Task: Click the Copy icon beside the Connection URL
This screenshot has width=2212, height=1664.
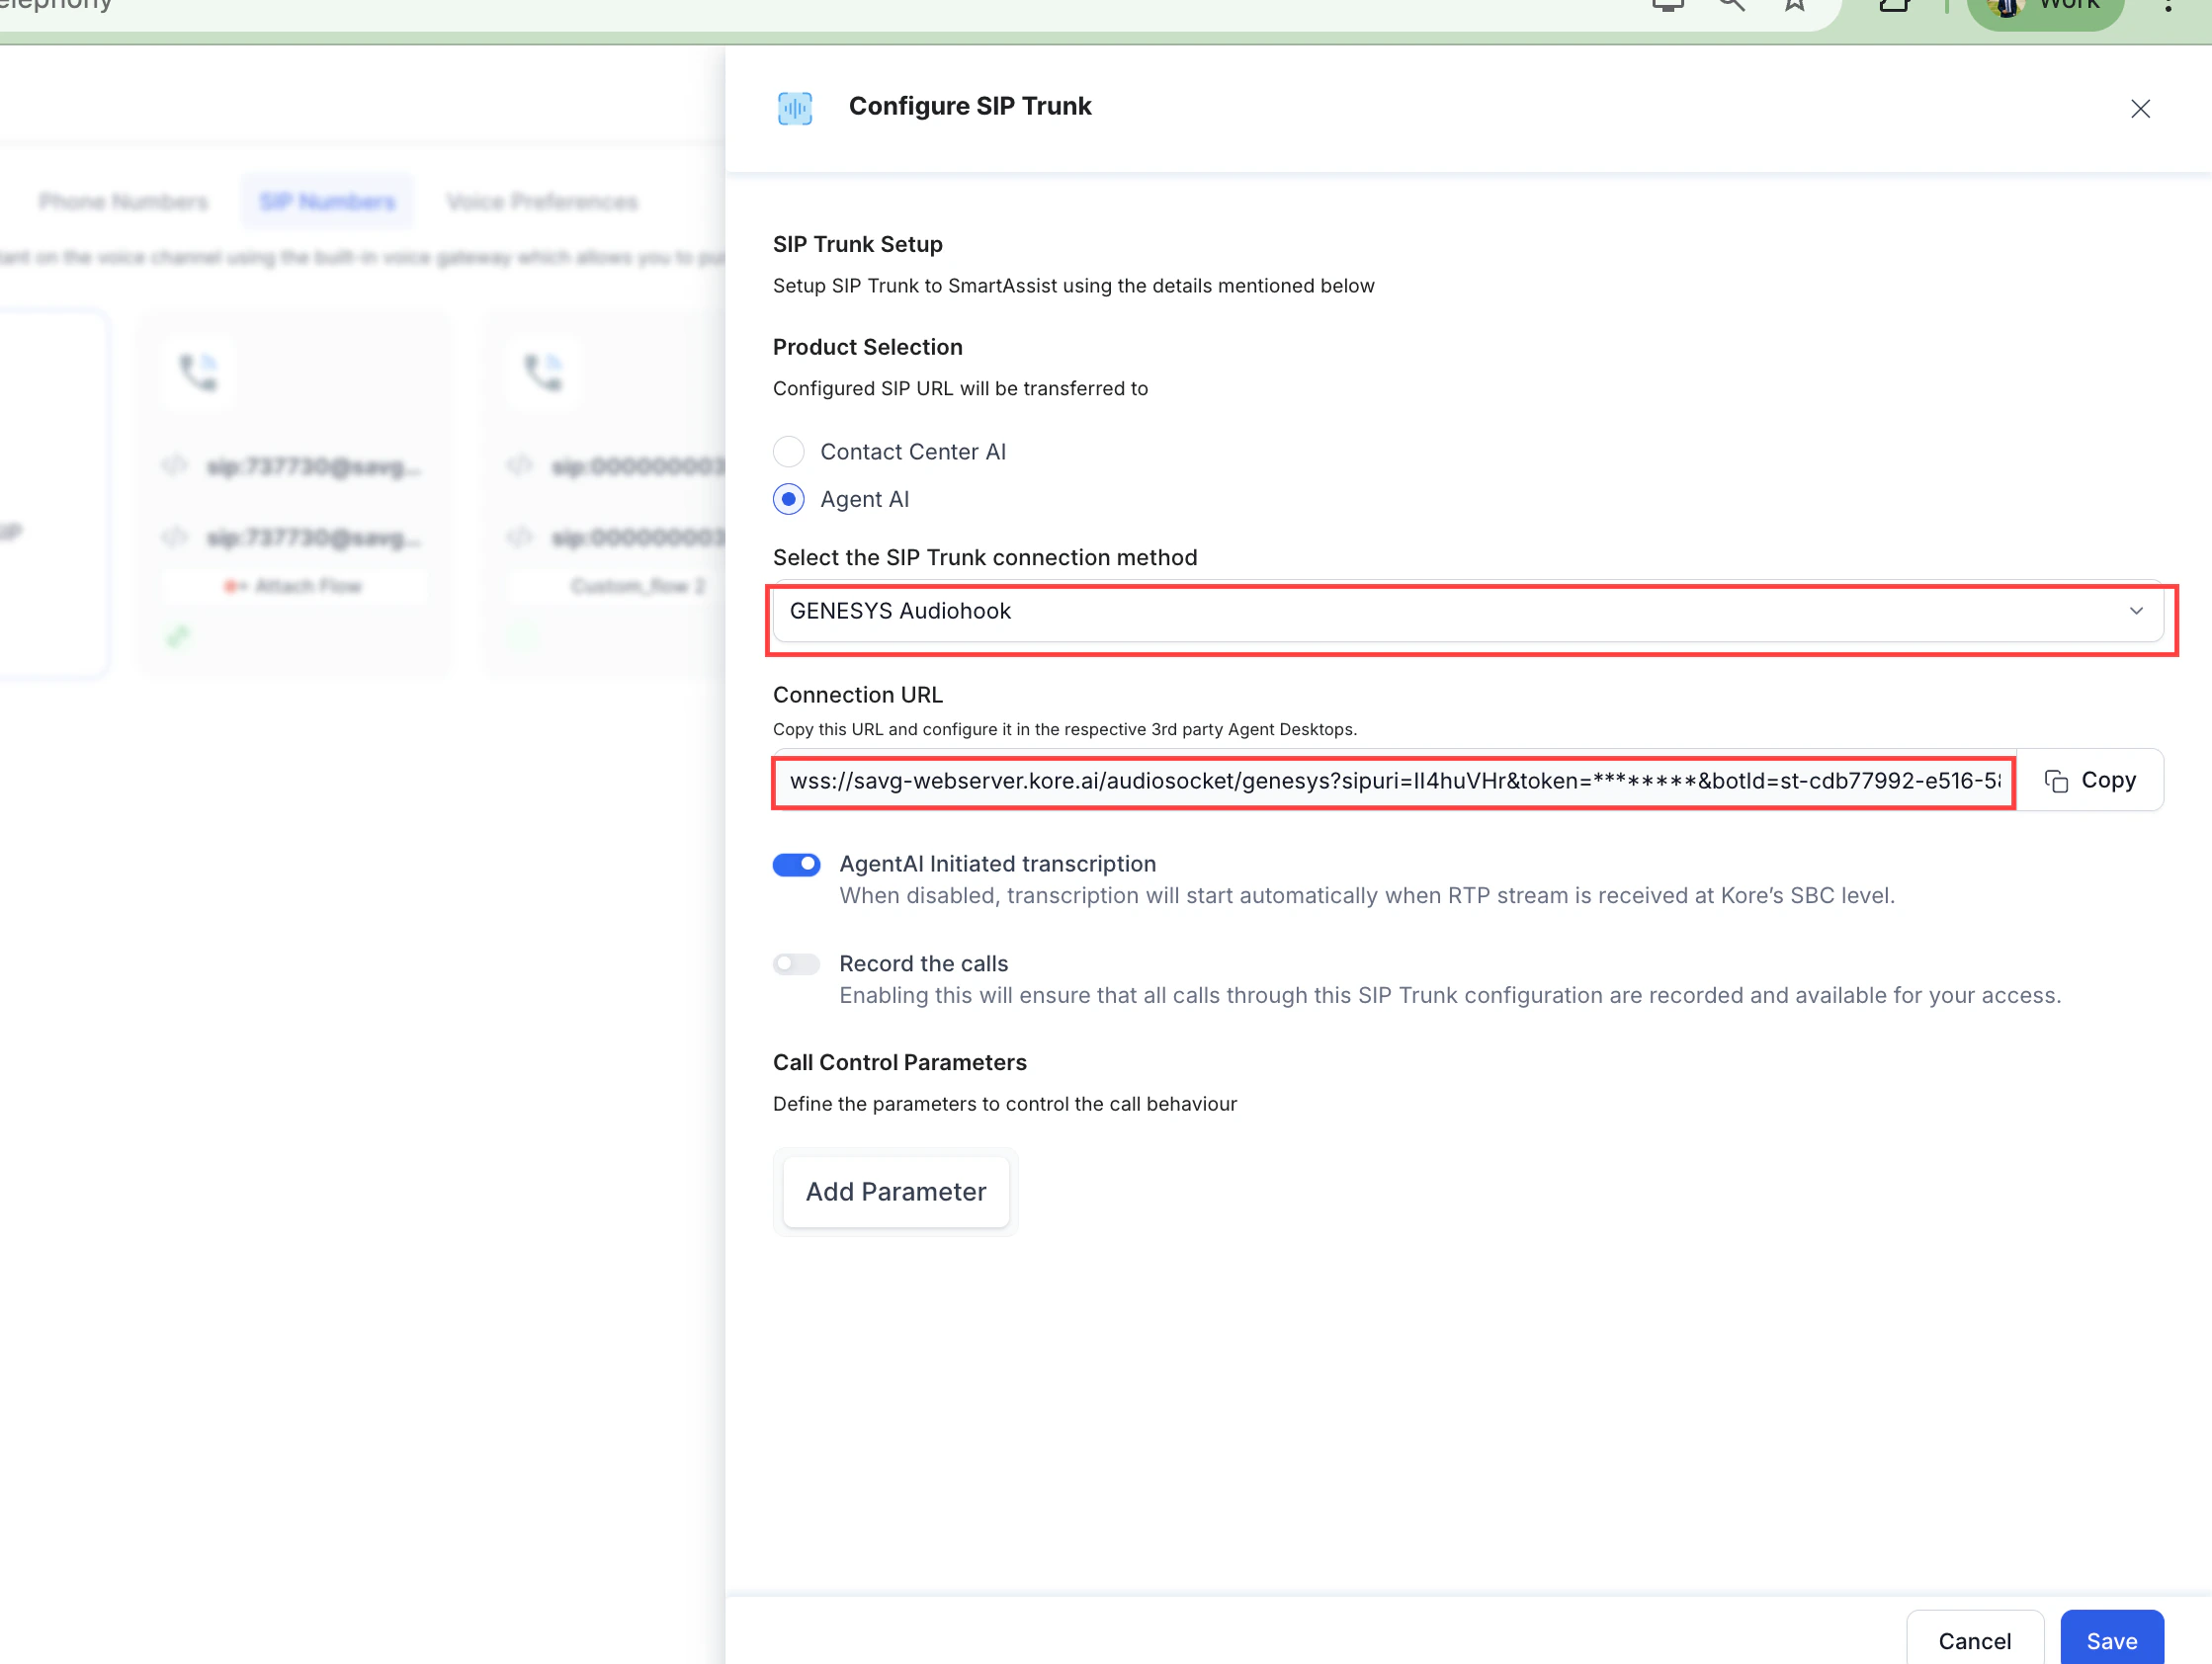Action: (x=2057, y=780)
